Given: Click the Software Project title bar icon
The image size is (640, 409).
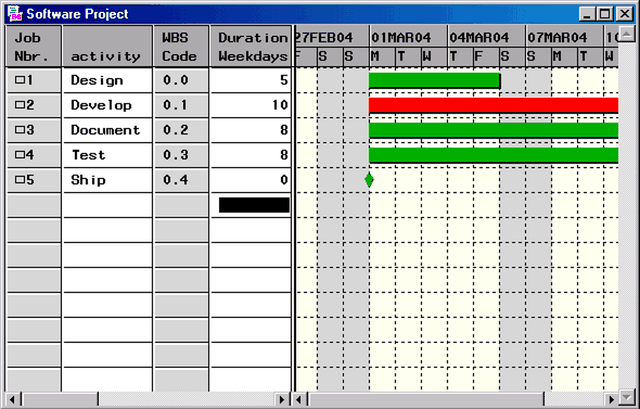Looking at the screenshot, I should tap(13, 13).
